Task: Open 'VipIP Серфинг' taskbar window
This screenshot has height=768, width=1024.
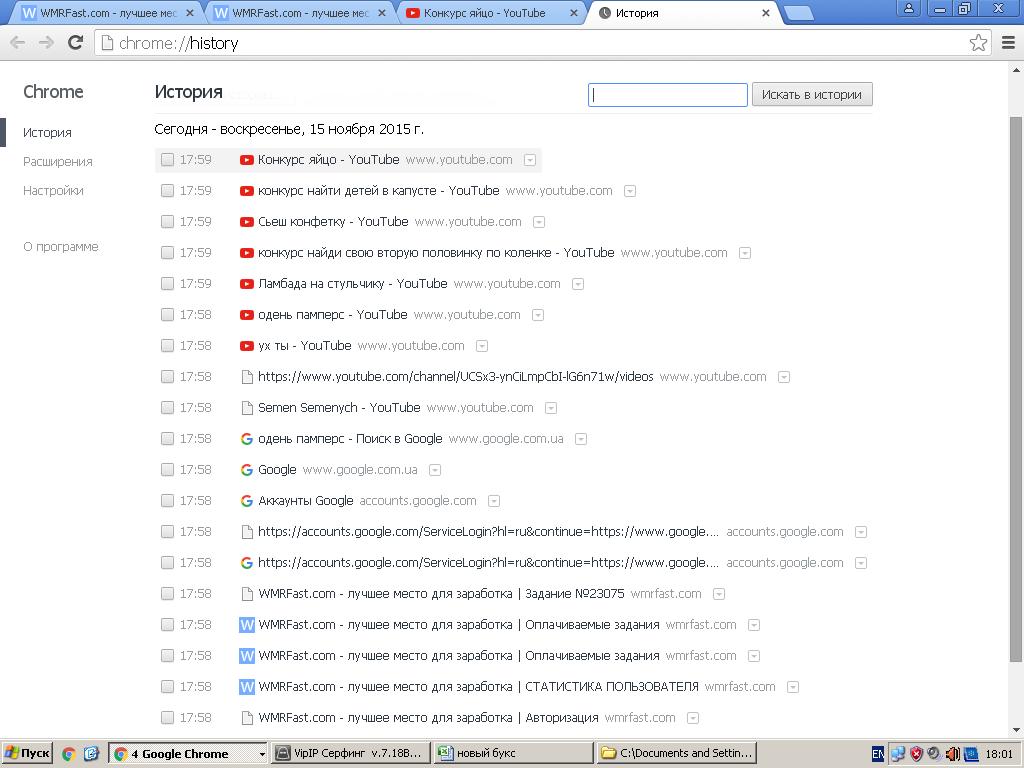Action: [x=351, y=754]
